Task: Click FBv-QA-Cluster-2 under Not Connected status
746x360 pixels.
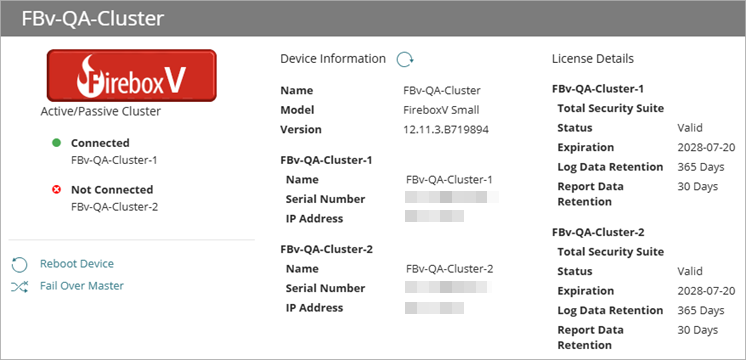Action: pyautogui.click(x=115, y=207)
